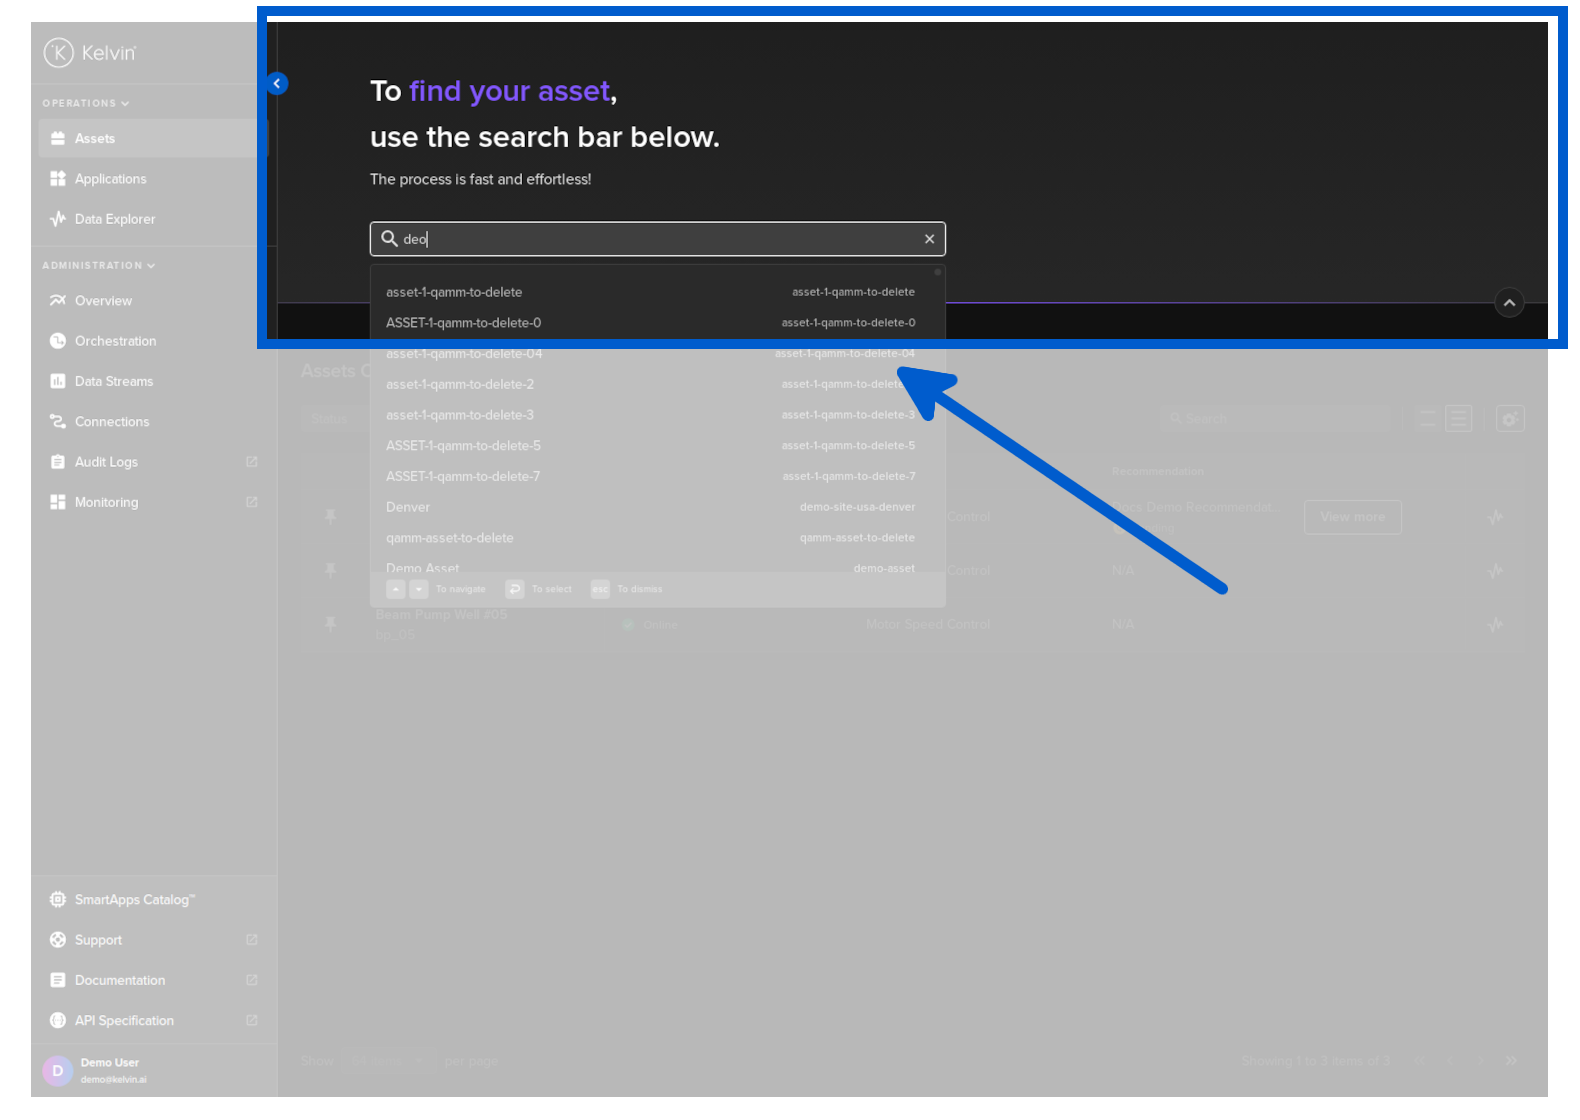Screen dimensions: 1580x1120
Task: Open the Applications page
Action: tap(110, 179)
